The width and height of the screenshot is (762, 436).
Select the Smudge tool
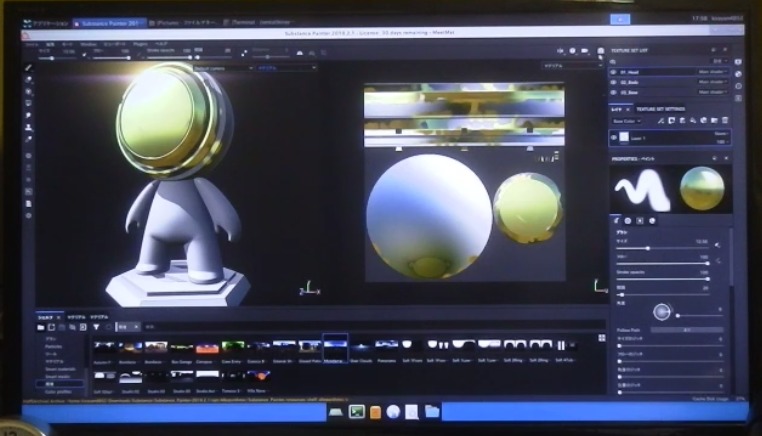pos(29,115)
